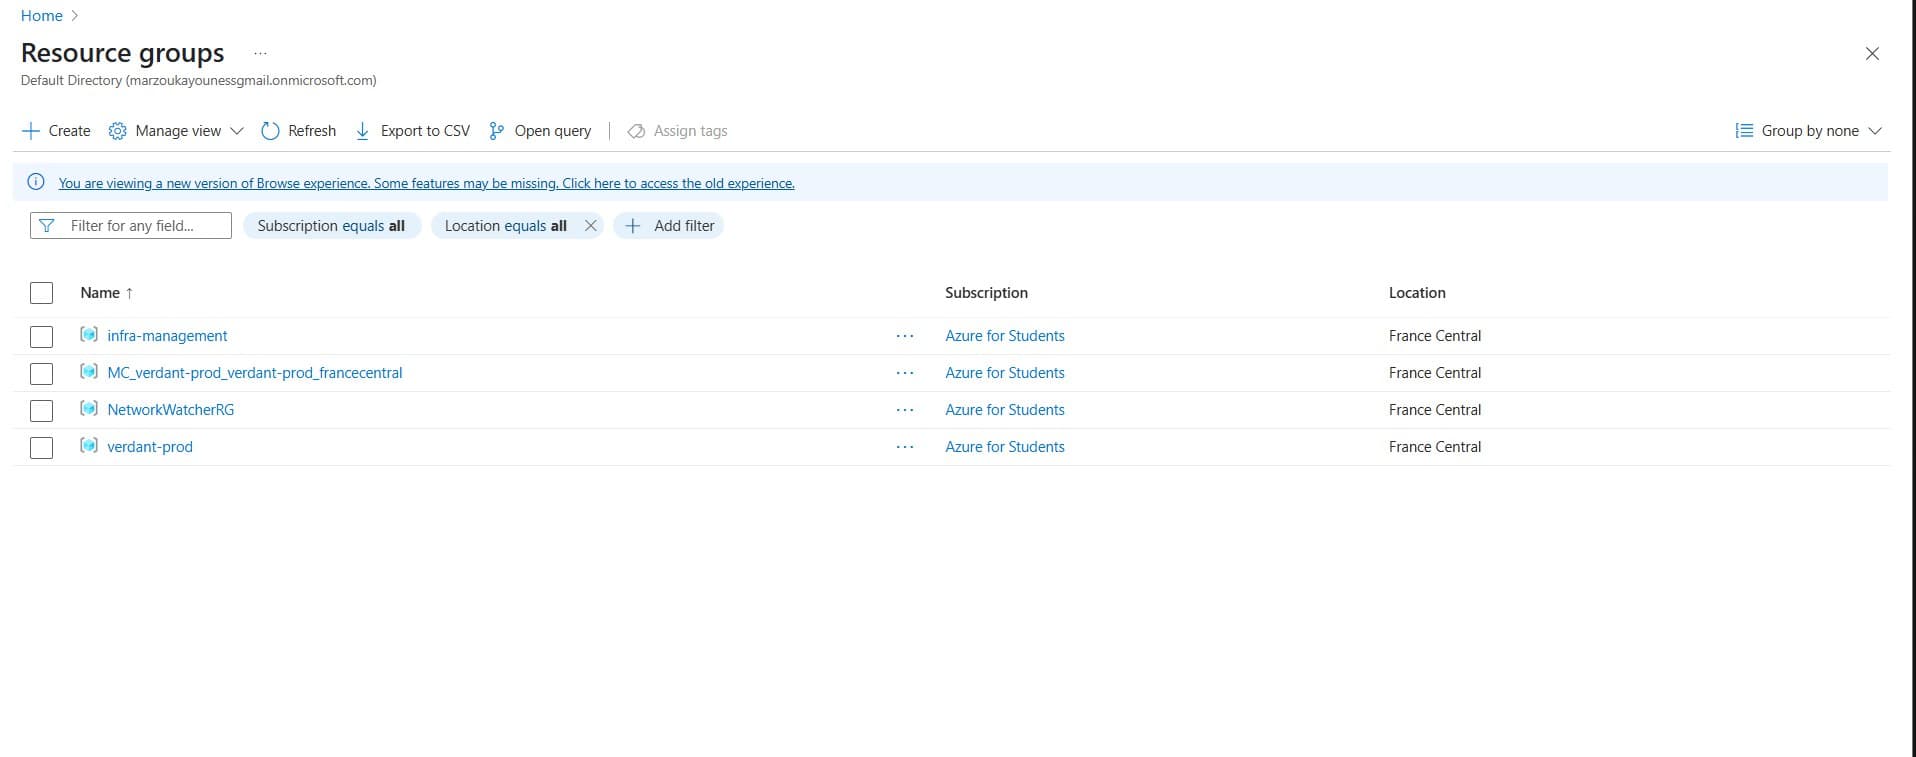Open more options for infra-management row

905,336
